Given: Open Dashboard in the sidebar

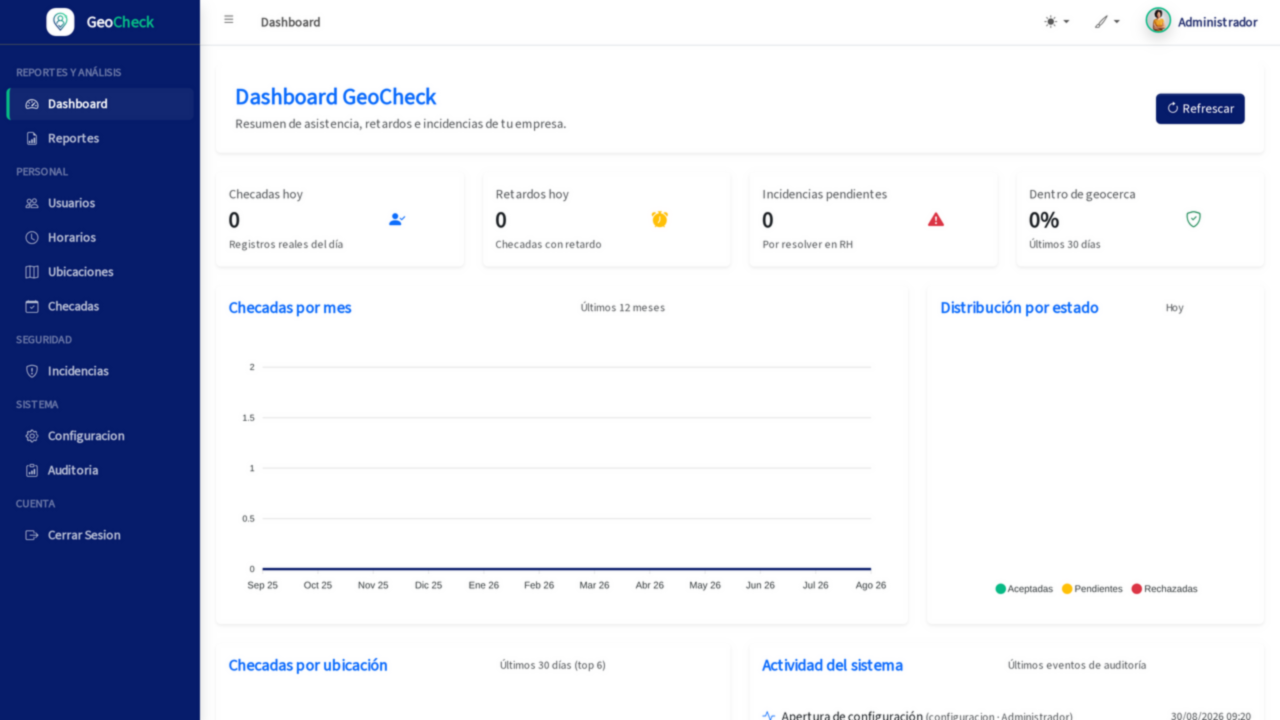Looking at the screenshot, I should pos(100,104).
